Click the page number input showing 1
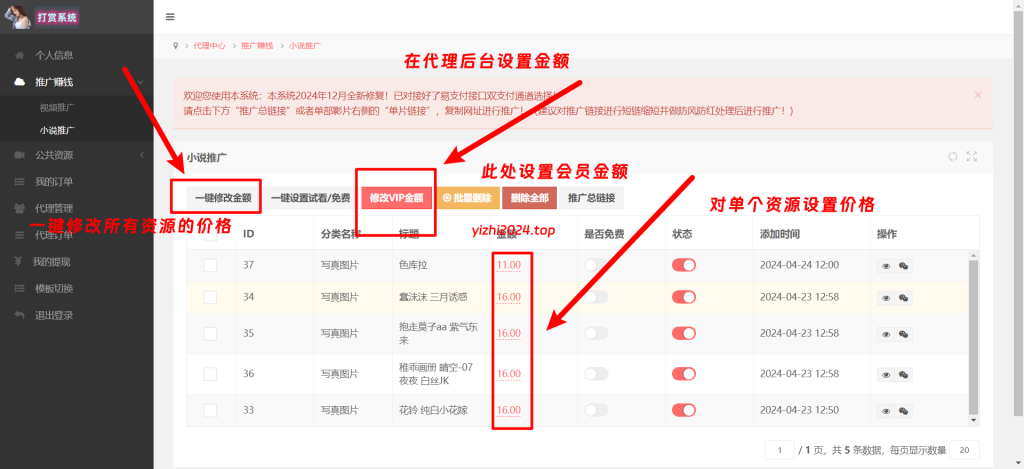This screenshot has width=1024, height=469. point(779,450)
